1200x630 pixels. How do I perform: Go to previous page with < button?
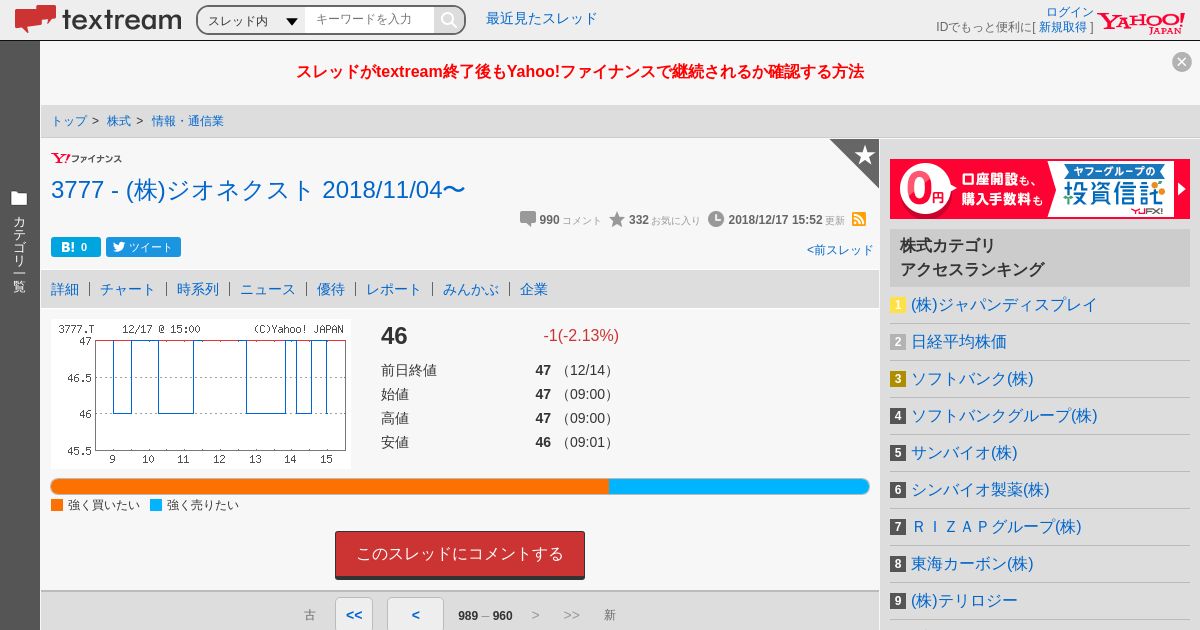click(x=415, y=614)
